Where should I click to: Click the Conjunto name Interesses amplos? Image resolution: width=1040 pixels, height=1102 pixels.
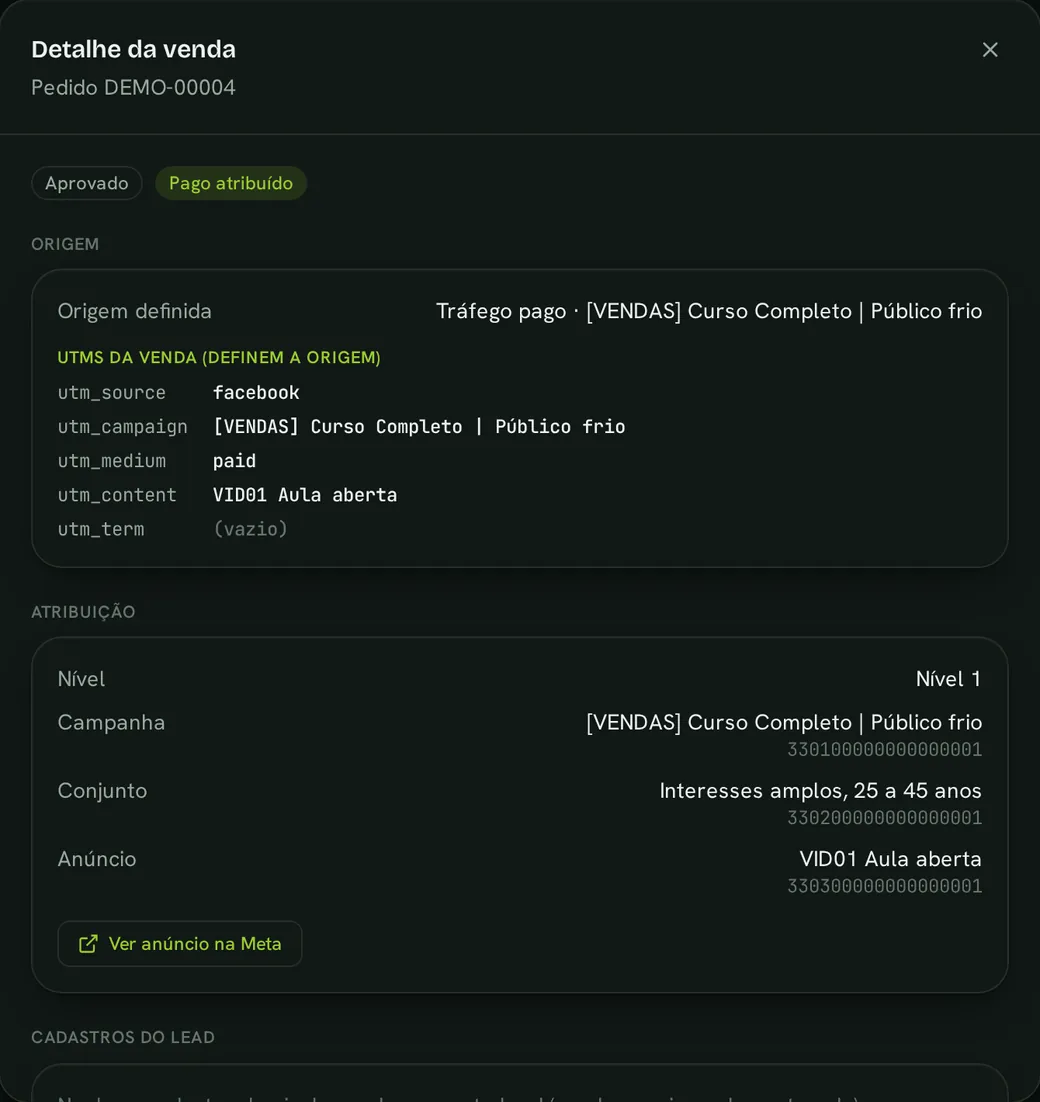point(820,791)
